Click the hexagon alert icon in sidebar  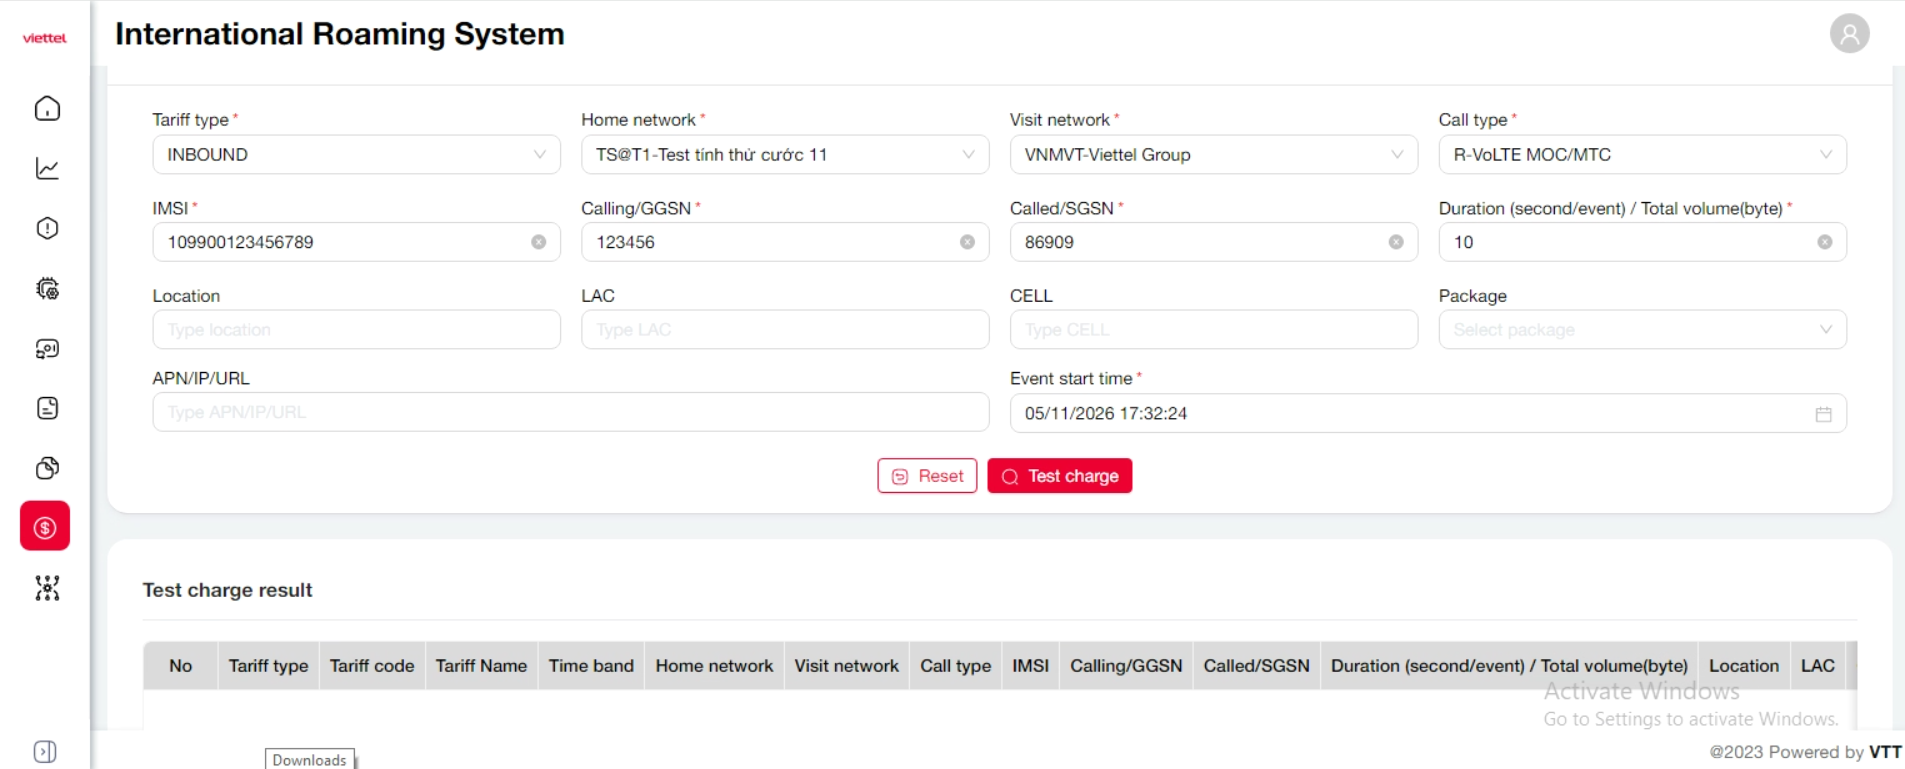tap(47, 229)
